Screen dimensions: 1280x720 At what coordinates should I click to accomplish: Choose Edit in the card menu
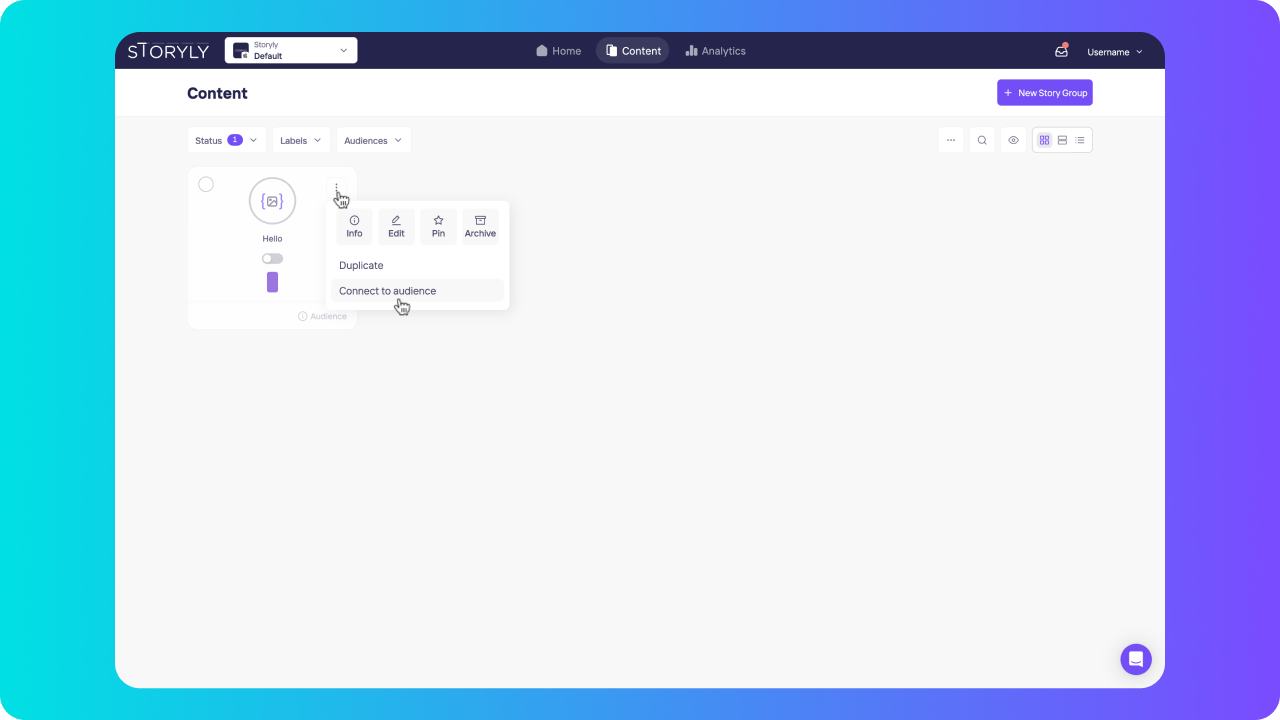tap(396, 227)
